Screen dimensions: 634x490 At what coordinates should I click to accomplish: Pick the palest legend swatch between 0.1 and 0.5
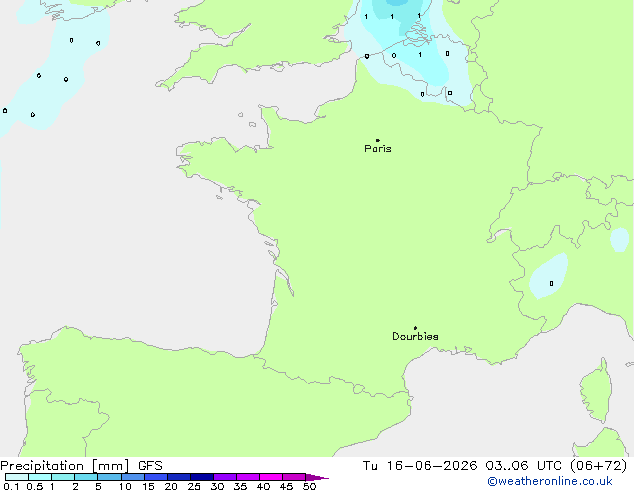point(17,477)
